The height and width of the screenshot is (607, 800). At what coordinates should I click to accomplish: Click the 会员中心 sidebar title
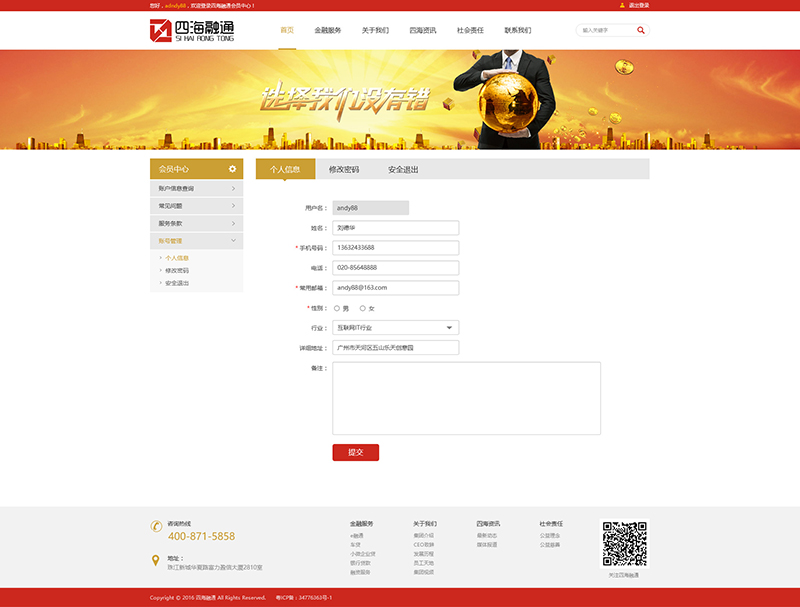pos(173,169)
